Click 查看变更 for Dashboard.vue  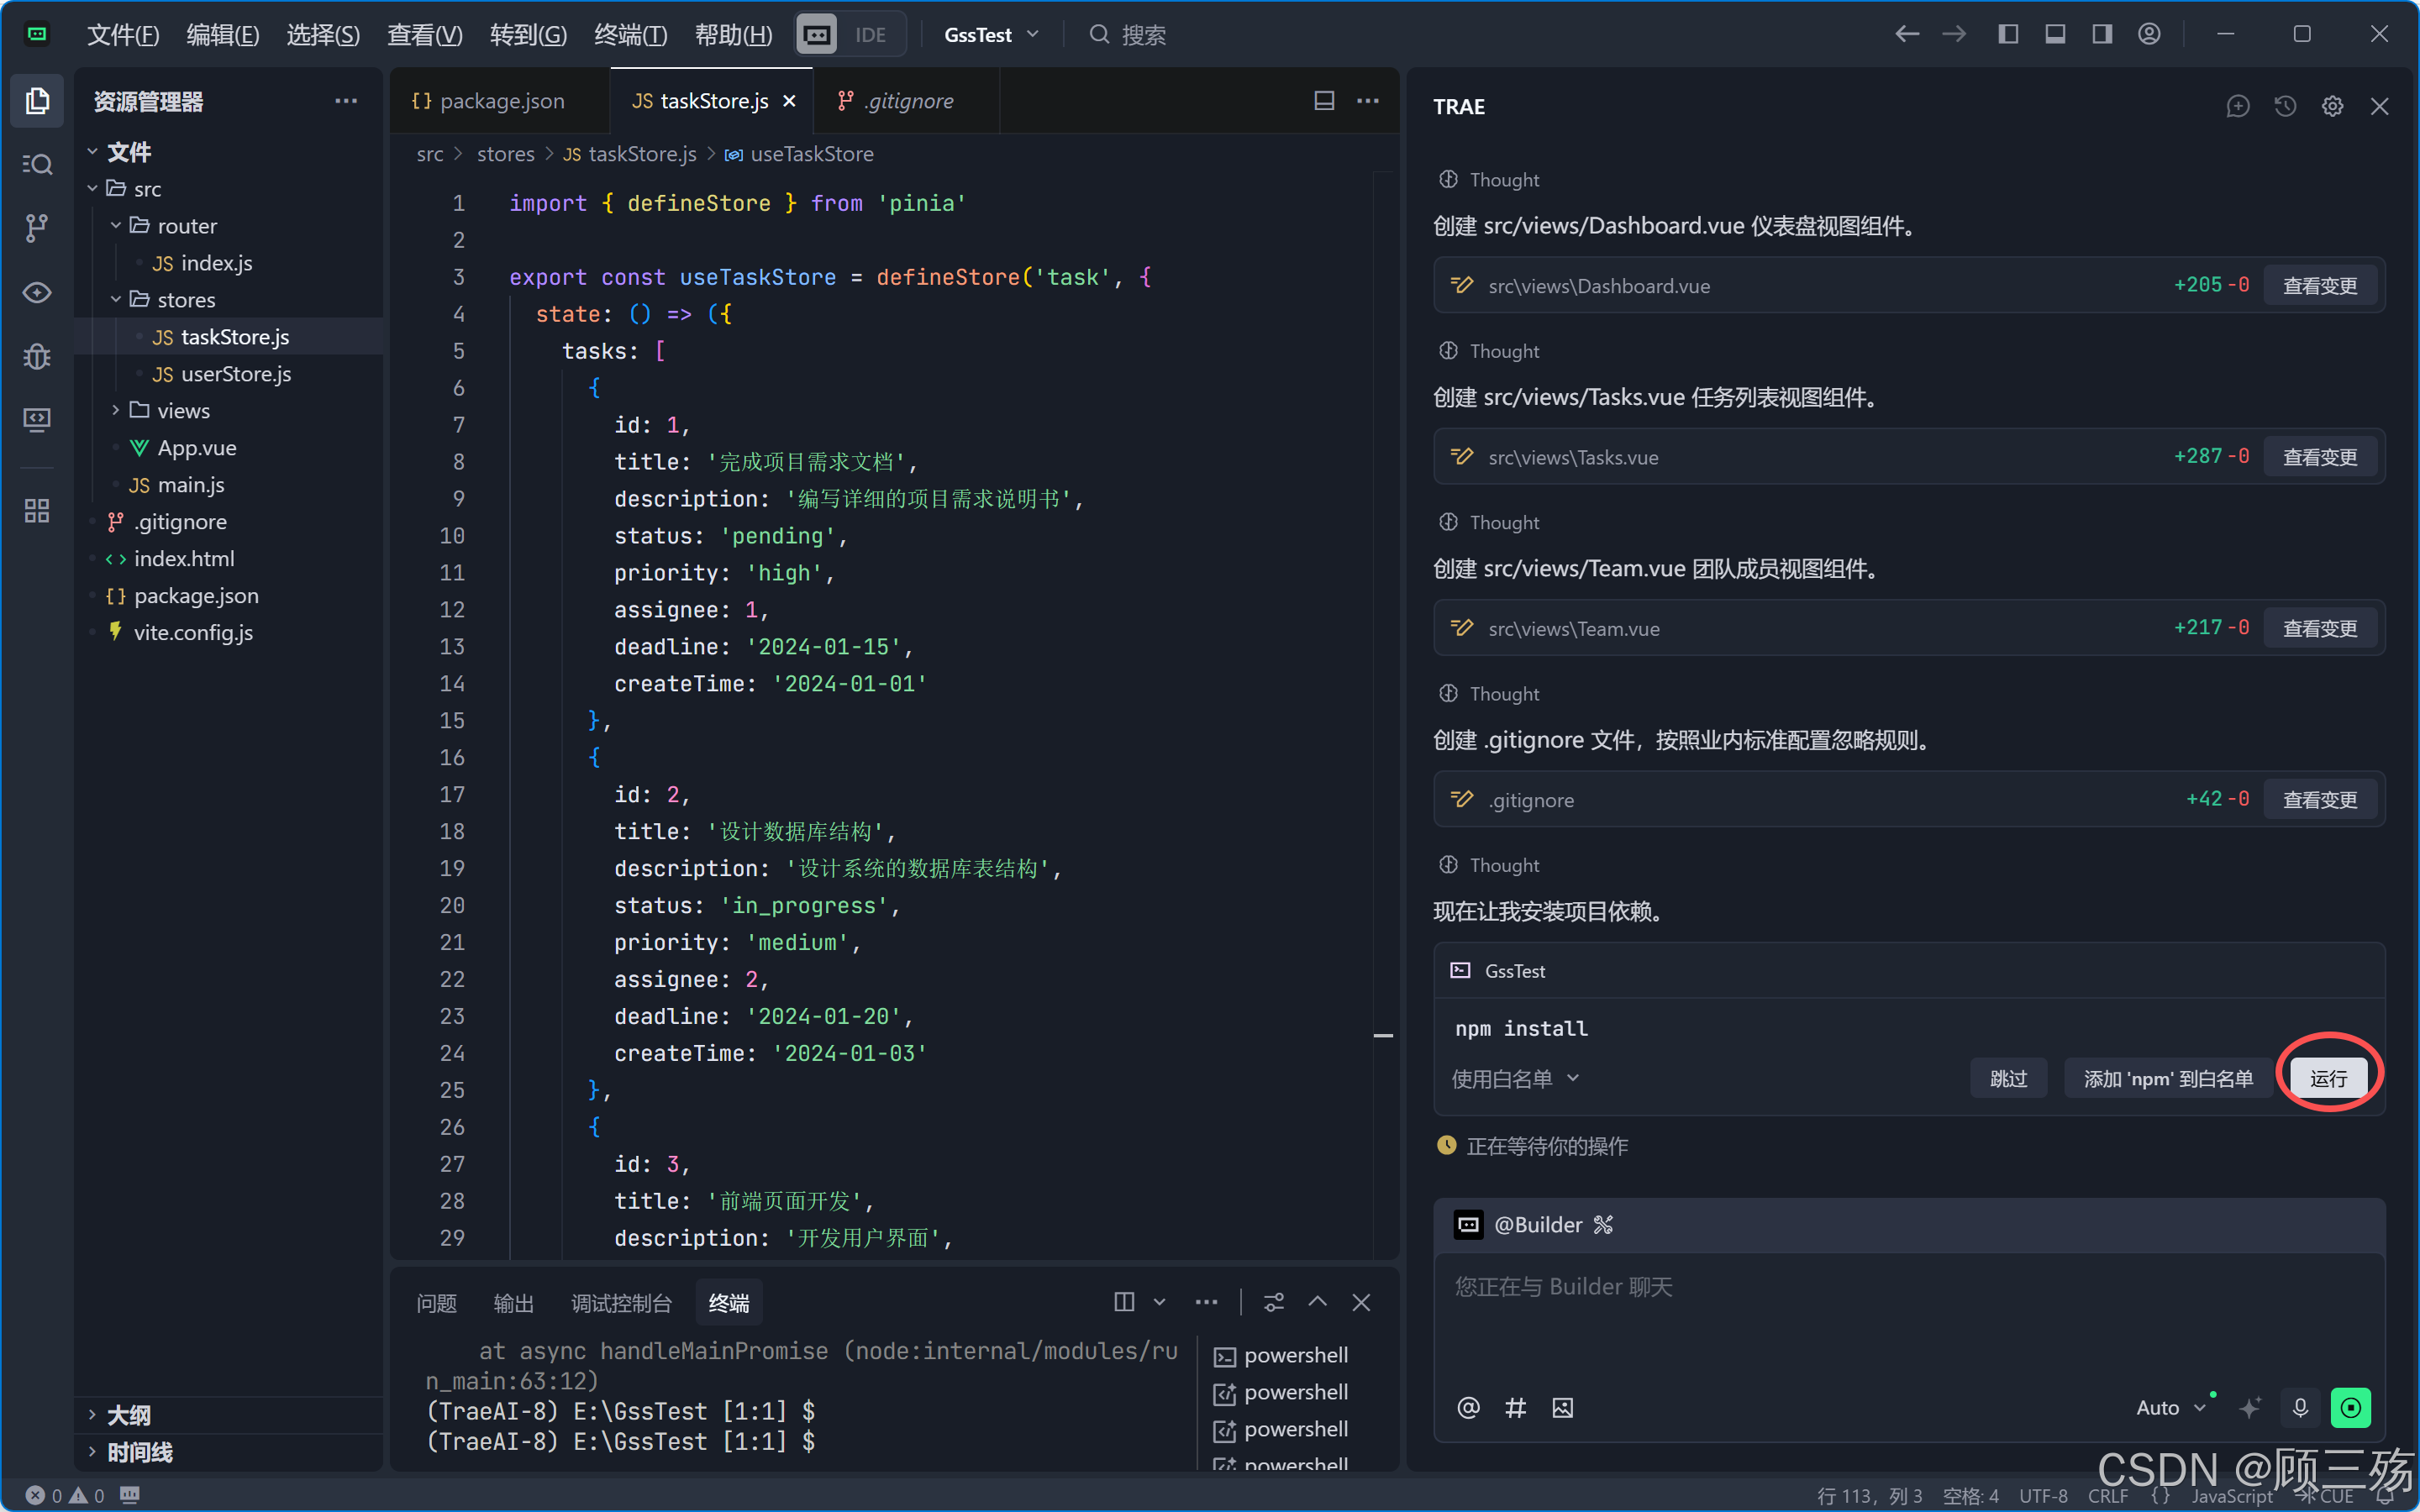[2319, 286]
